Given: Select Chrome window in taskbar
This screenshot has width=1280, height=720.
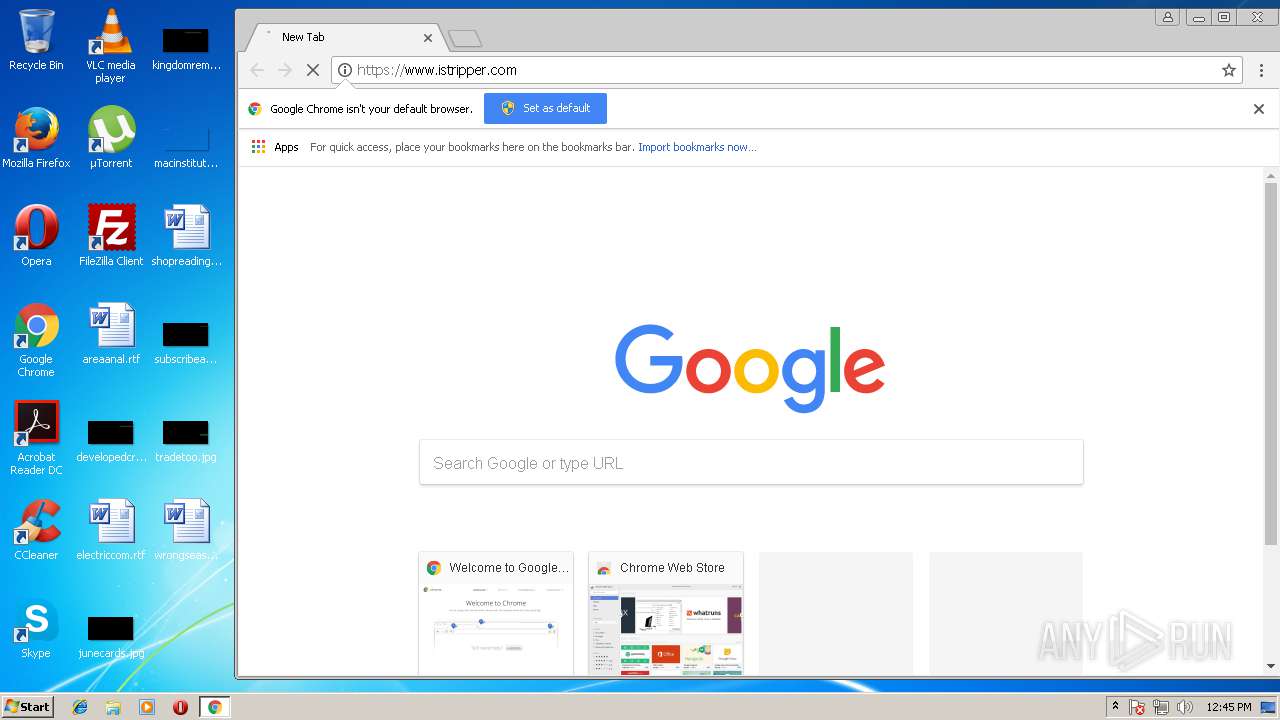Looking at the screenshot, I should [x=214, y=707].
